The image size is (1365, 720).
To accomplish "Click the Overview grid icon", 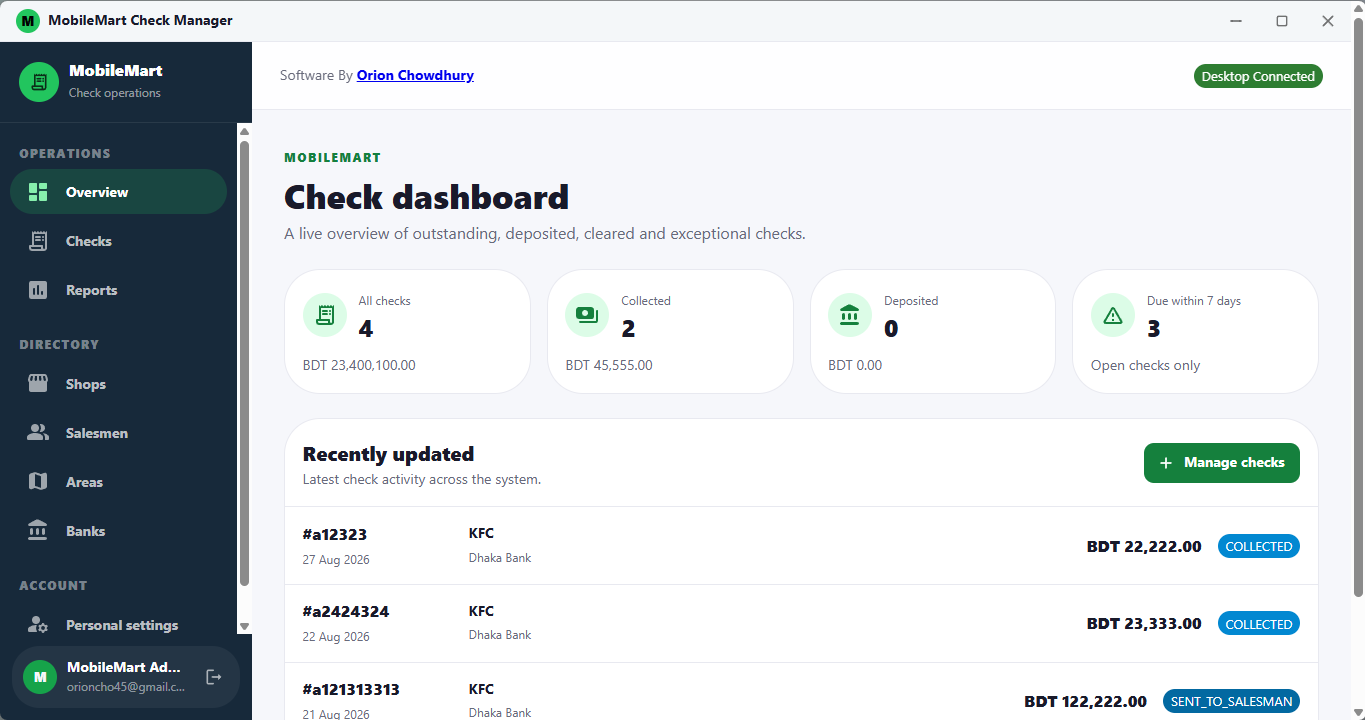I will pyautogui.click(x=38, y=192).
